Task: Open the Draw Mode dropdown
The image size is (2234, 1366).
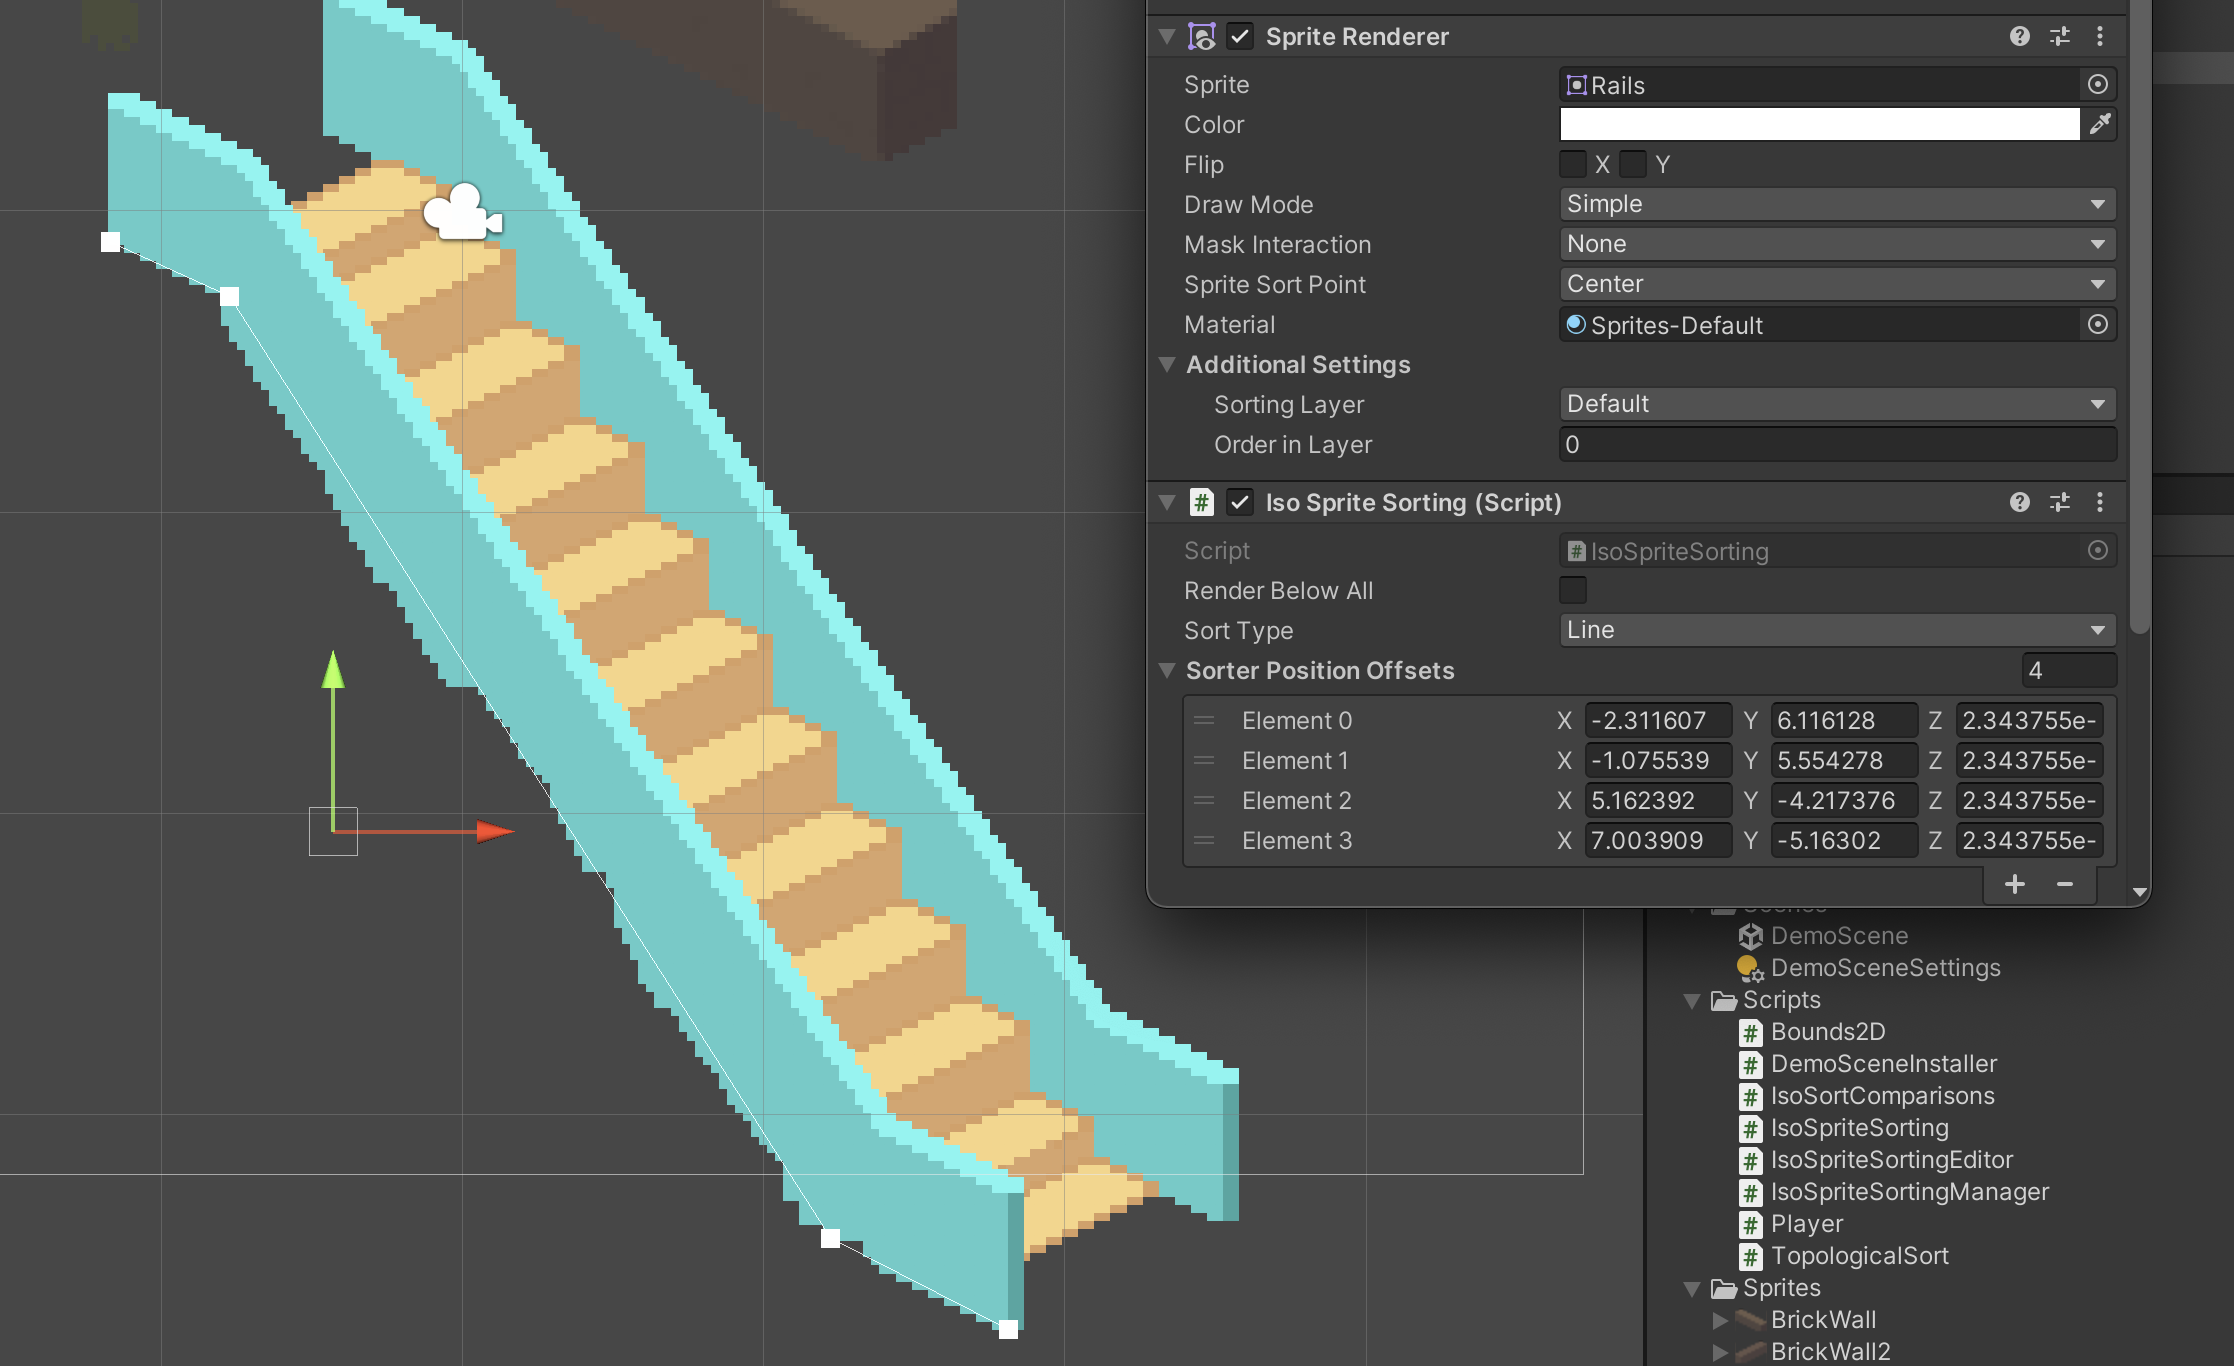Action: 1838,204
